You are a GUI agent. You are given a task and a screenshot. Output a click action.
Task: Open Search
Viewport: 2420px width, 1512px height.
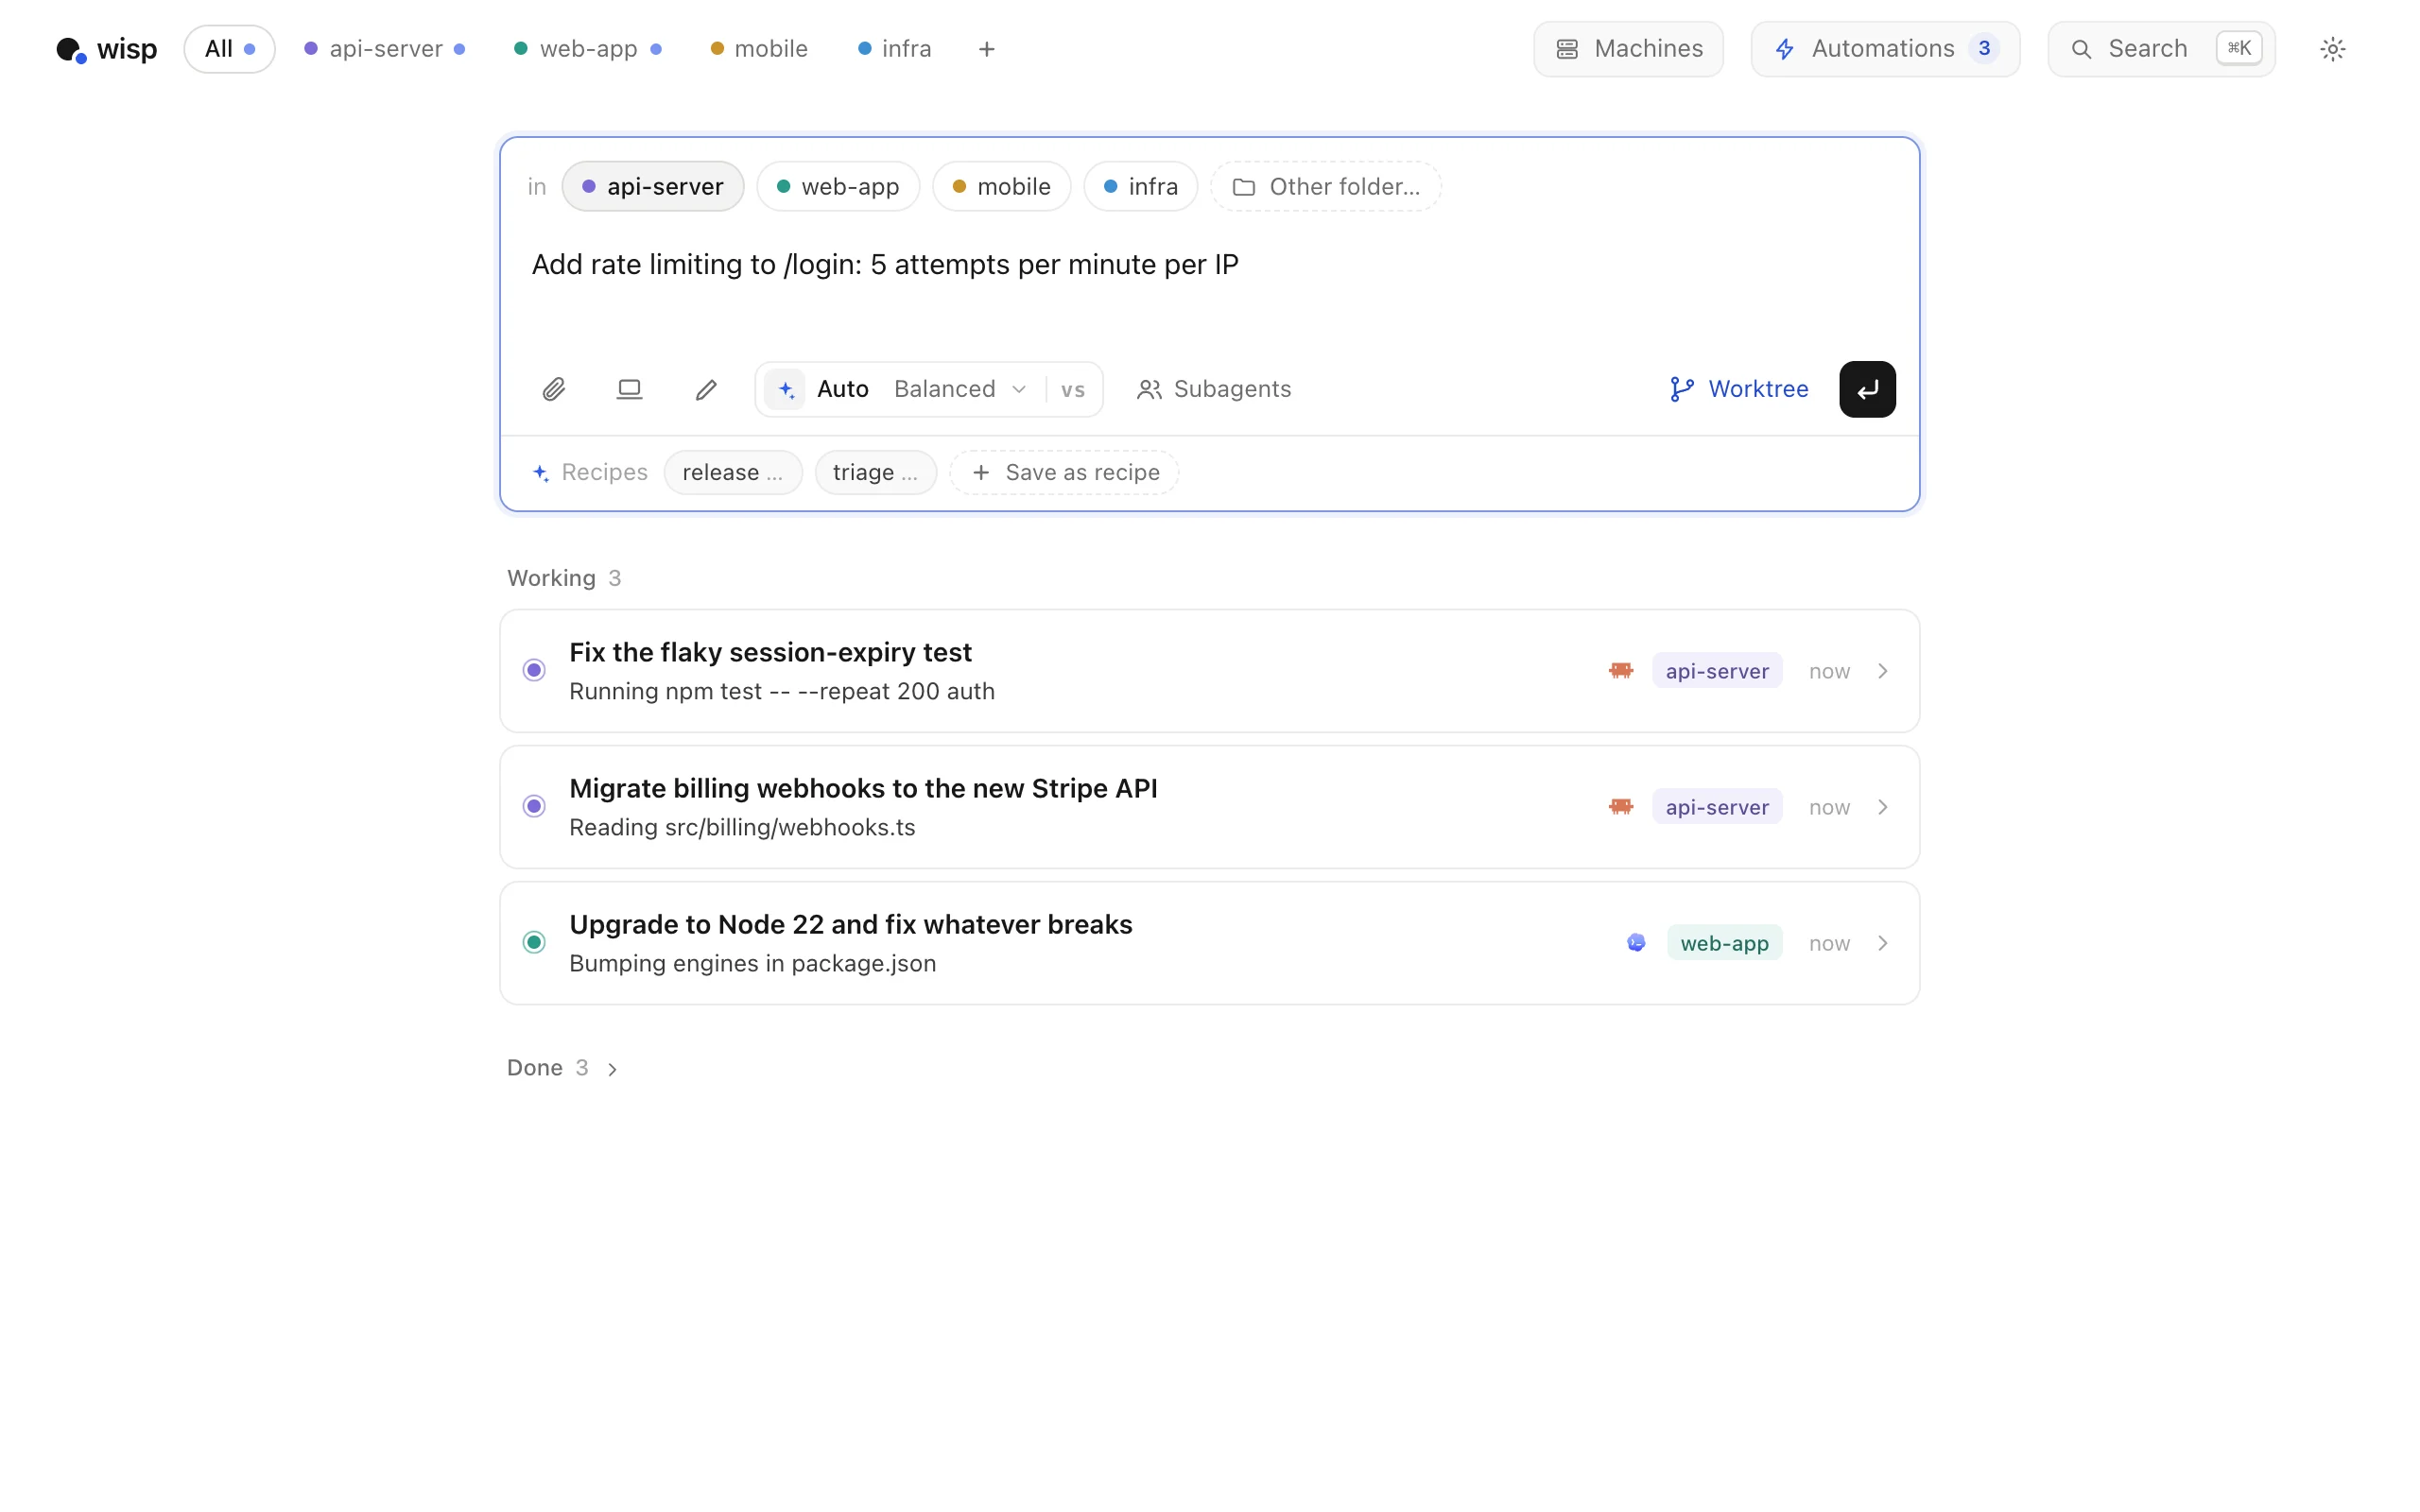(2161, 49)
